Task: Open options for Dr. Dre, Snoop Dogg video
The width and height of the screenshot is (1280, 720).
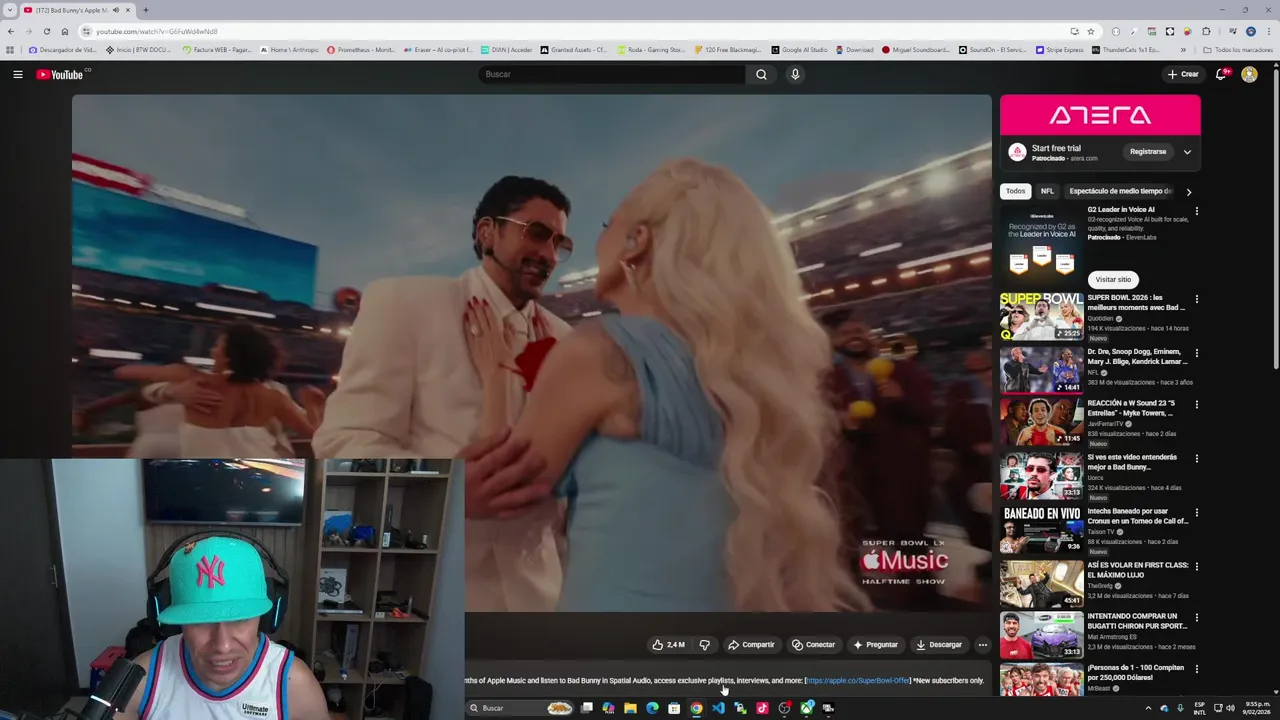Action: [x=1196, y=353]
